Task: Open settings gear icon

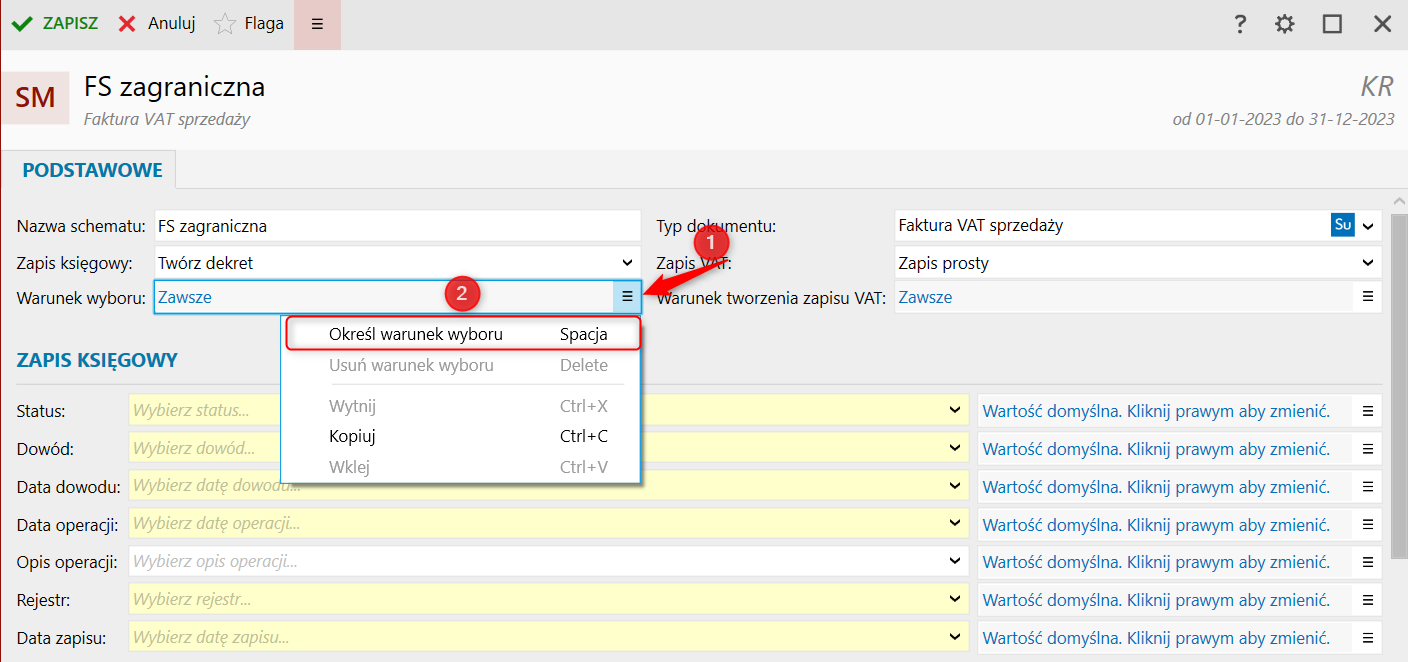Action: pos(1285,24)
